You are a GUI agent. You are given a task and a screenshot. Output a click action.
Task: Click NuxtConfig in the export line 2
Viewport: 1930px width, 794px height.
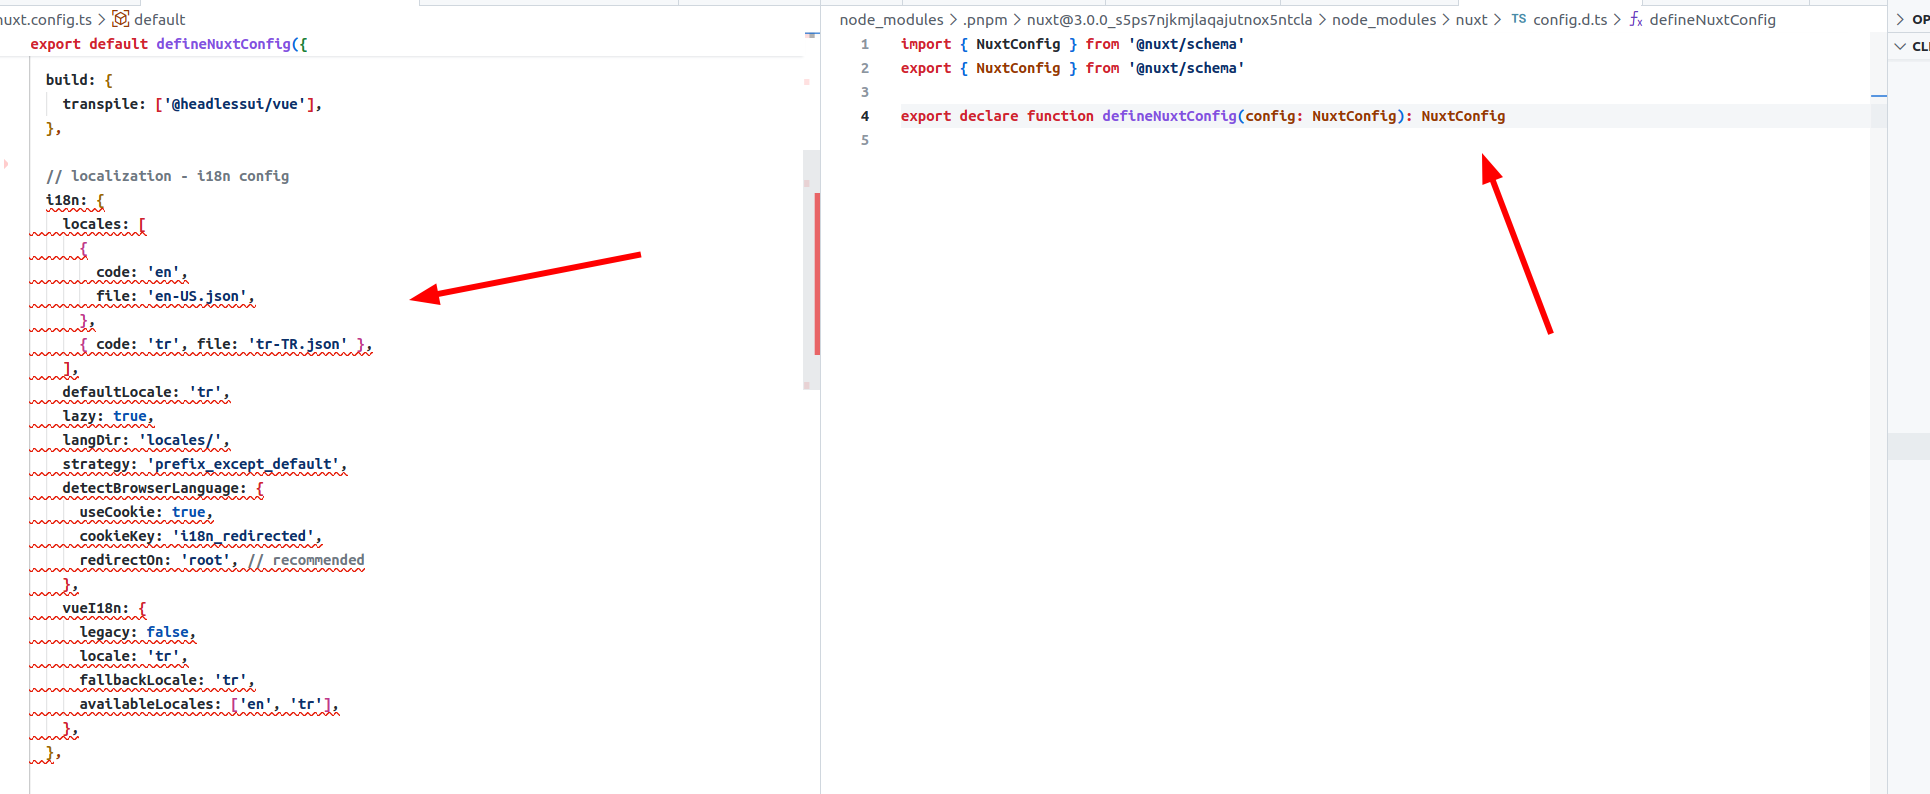pyautogui.click(x=1018, y=68)
